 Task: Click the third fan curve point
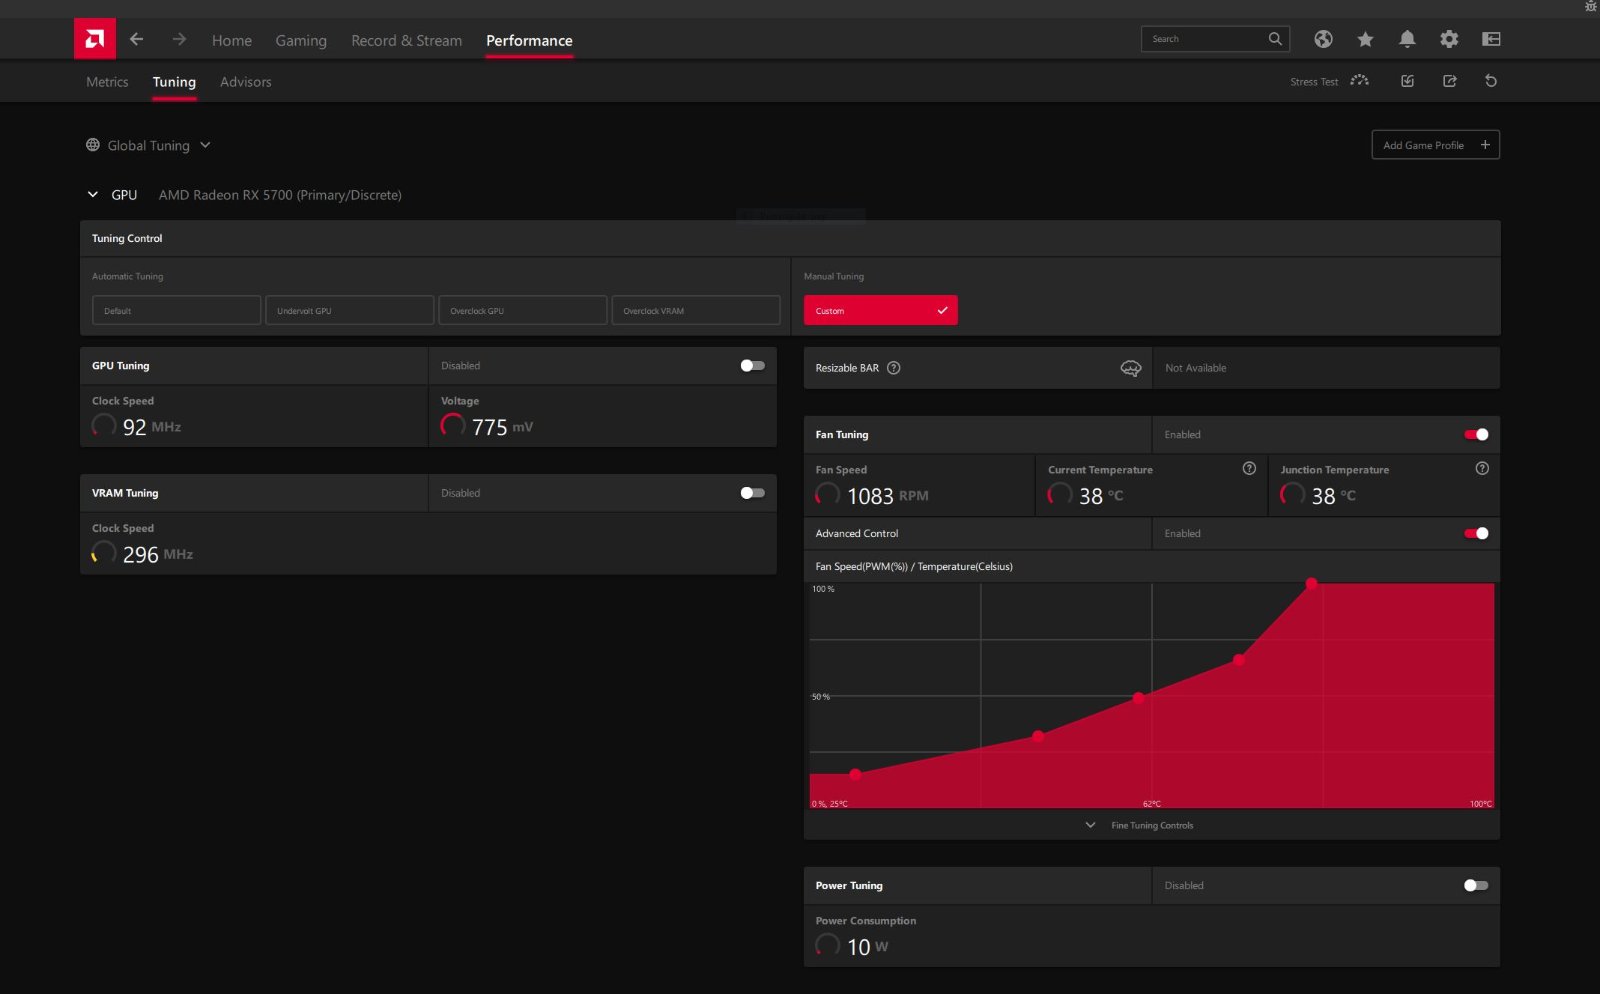[1138, 698]
